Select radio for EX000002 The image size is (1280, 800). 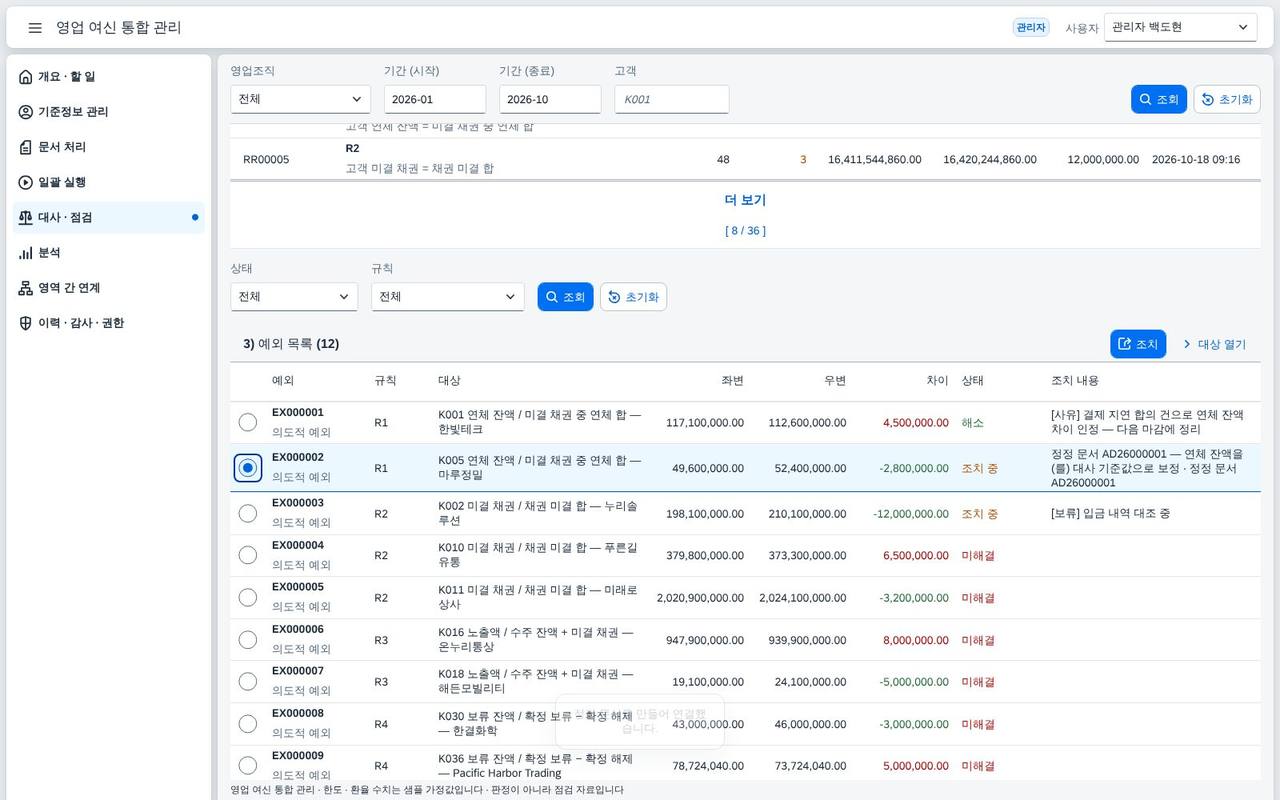pyautogui.click(x=248, y=468)
